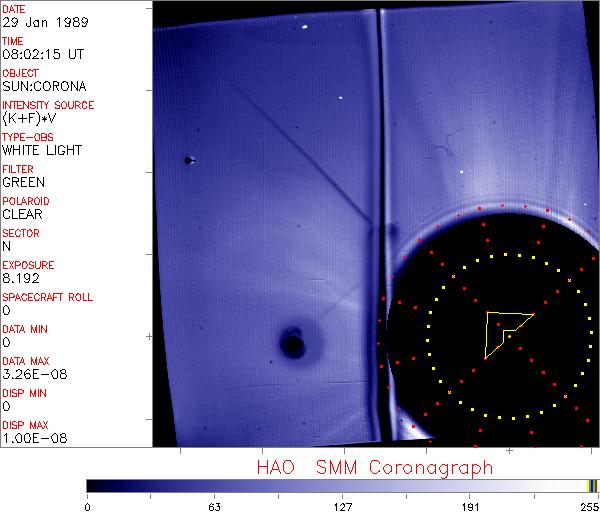Click the POLAROID label

[26, 201]
